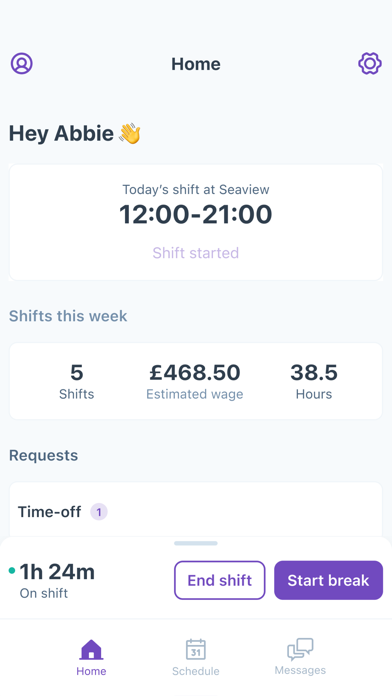The height and width of the screenshot is (696, 392).
Task: Tap the Home house icon
Action: click(x=91, y=649)
